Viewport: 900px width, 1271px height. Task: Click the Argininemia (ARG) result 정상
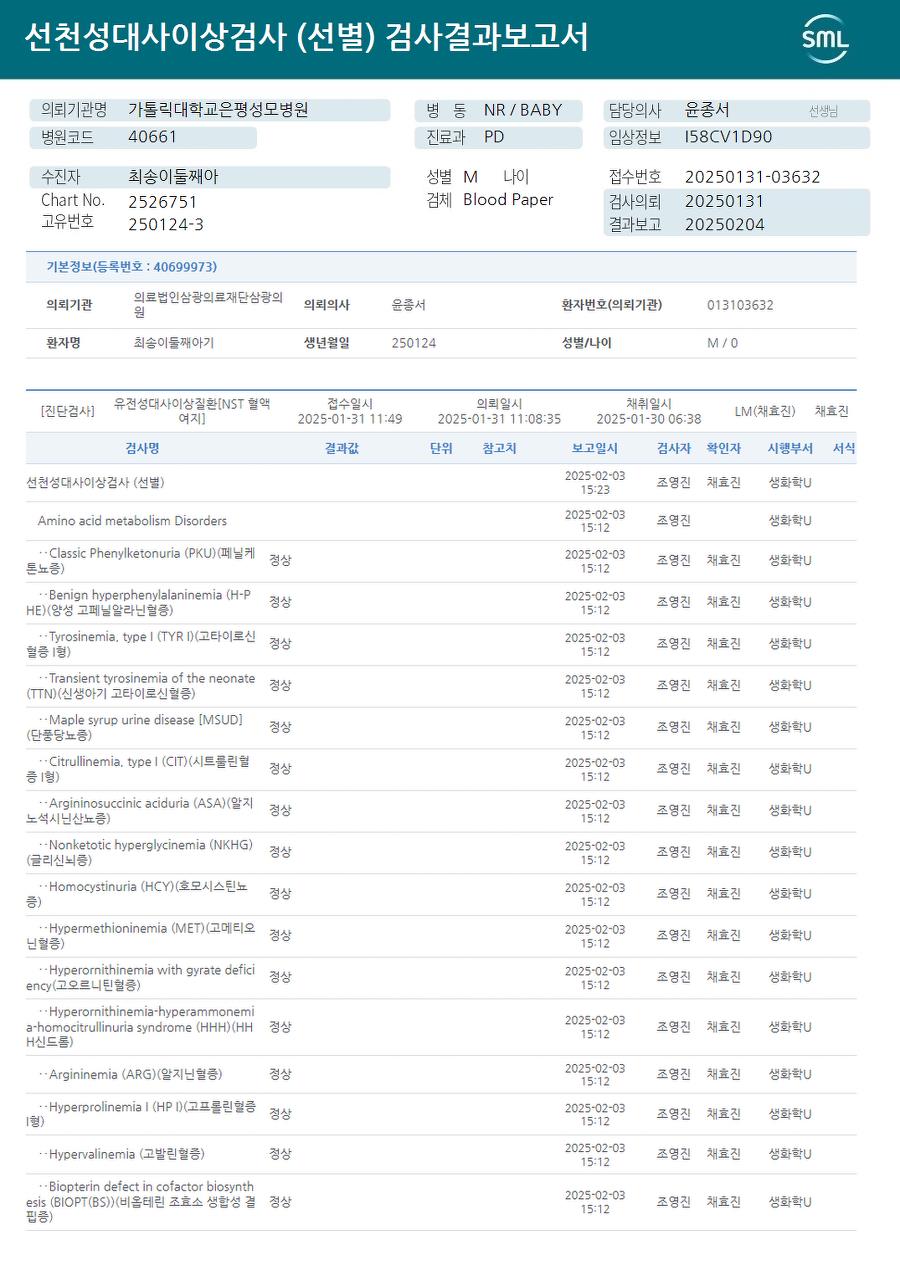(x=280, y=1075)
